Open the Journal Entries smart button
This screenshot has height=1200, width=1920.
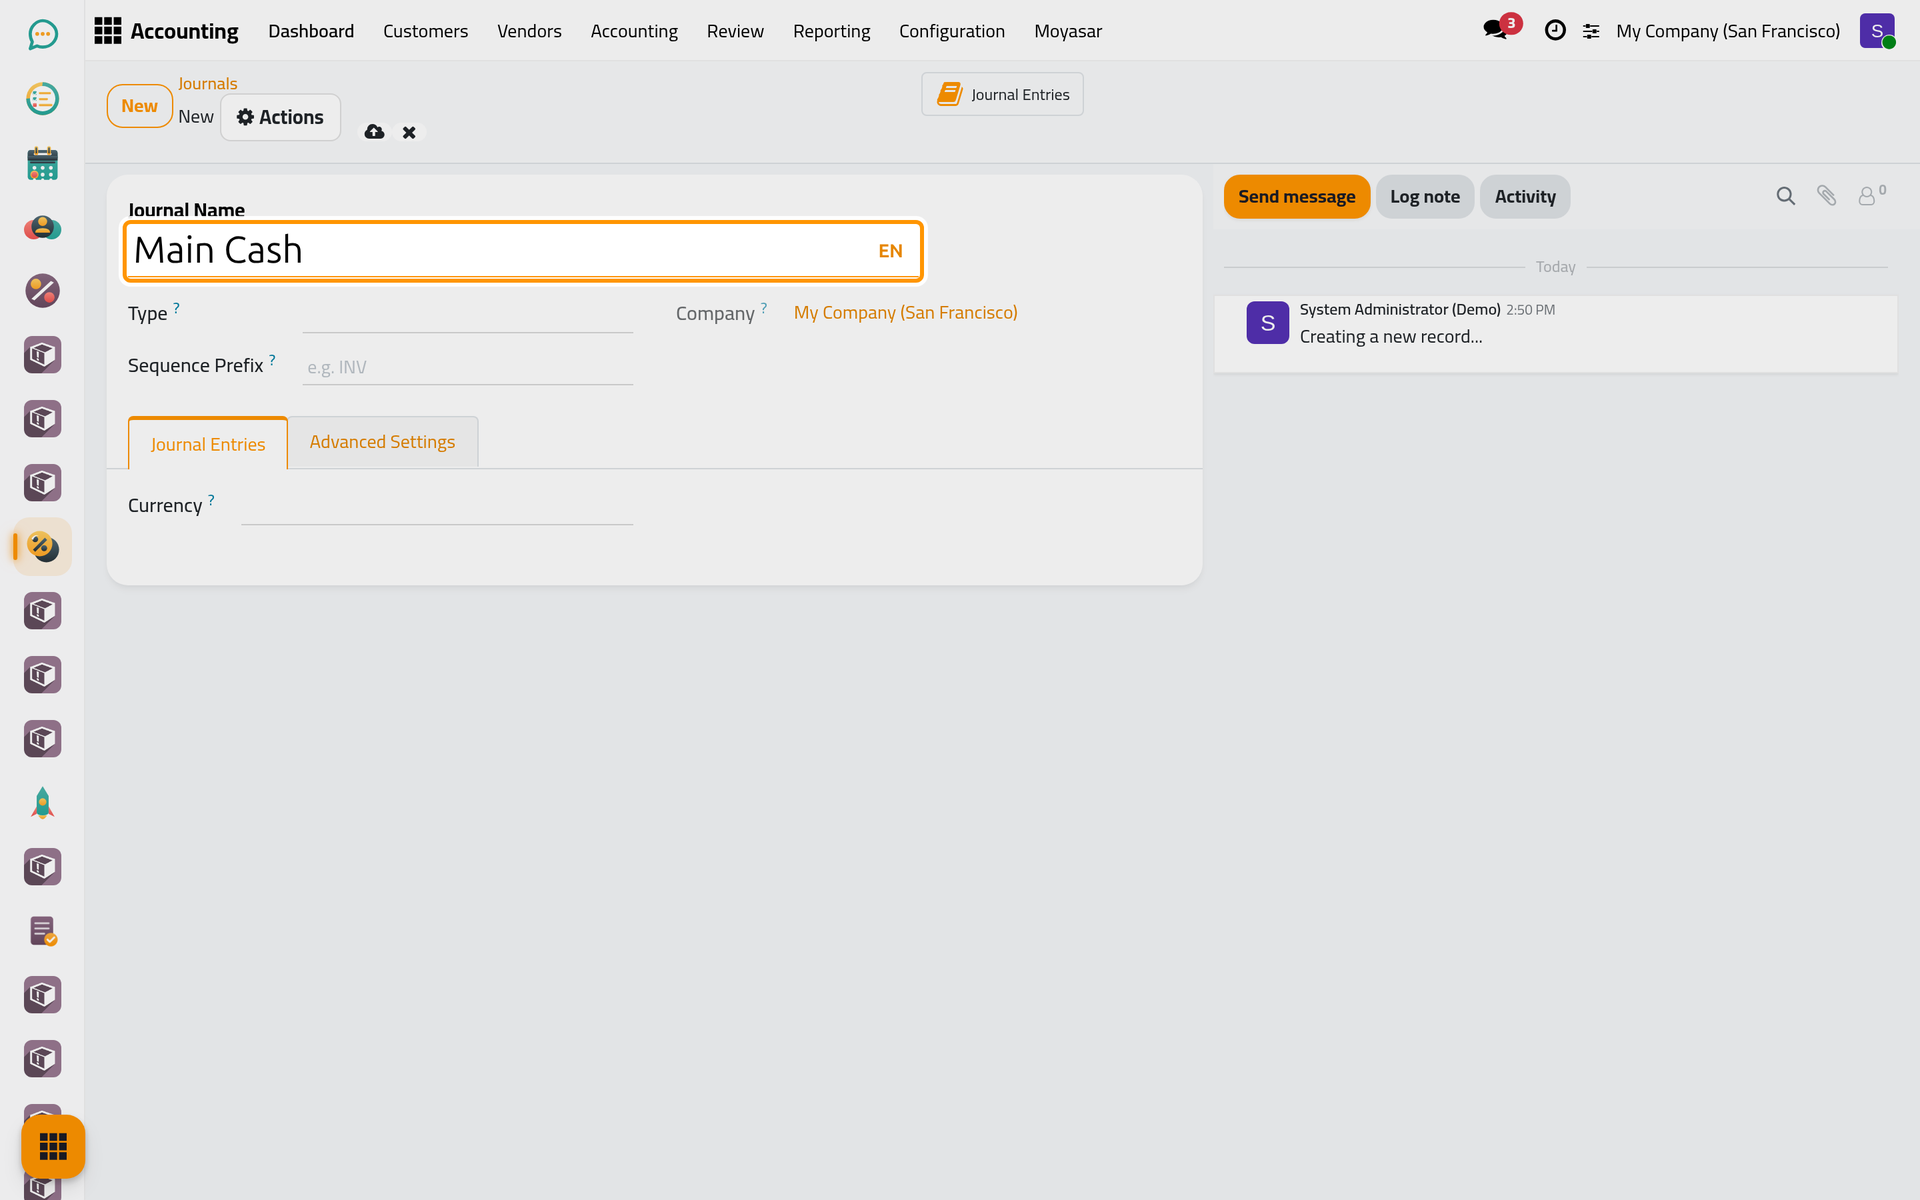point(1002,94)
